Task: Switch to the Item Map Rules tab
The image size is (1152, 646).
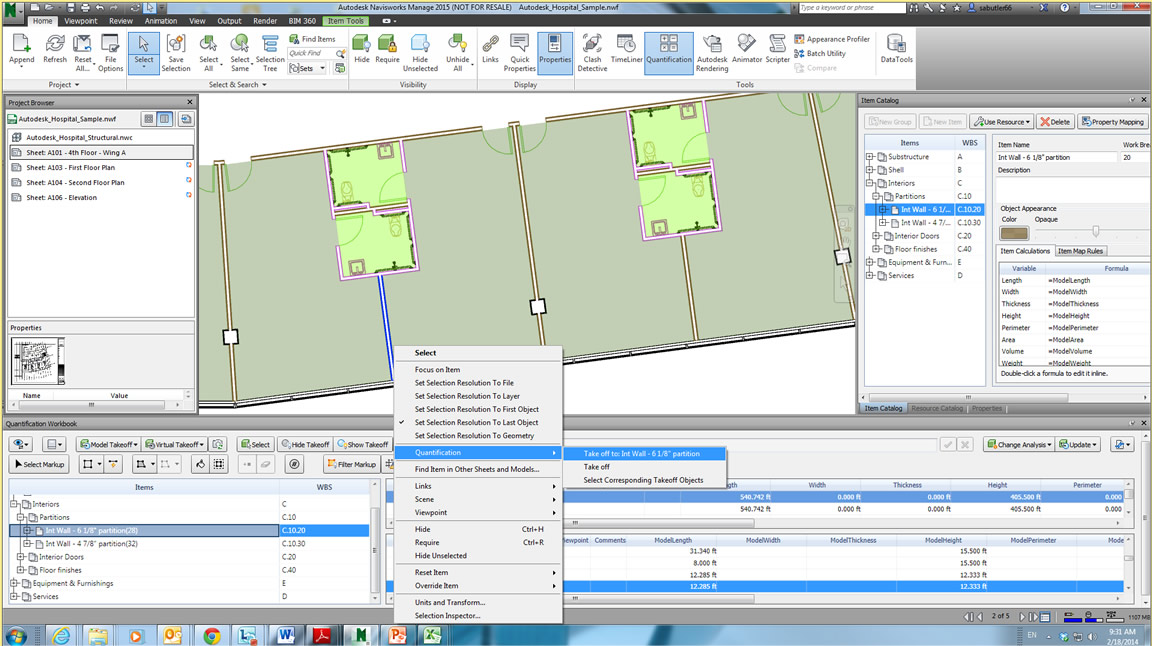Action: [1080, 251]
